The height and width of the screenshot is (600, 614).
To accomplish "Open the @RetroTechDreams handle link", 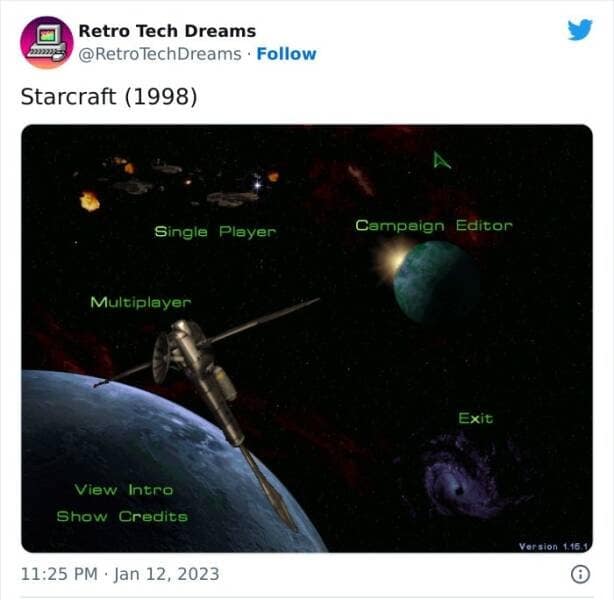I will [x=160, y=54].
